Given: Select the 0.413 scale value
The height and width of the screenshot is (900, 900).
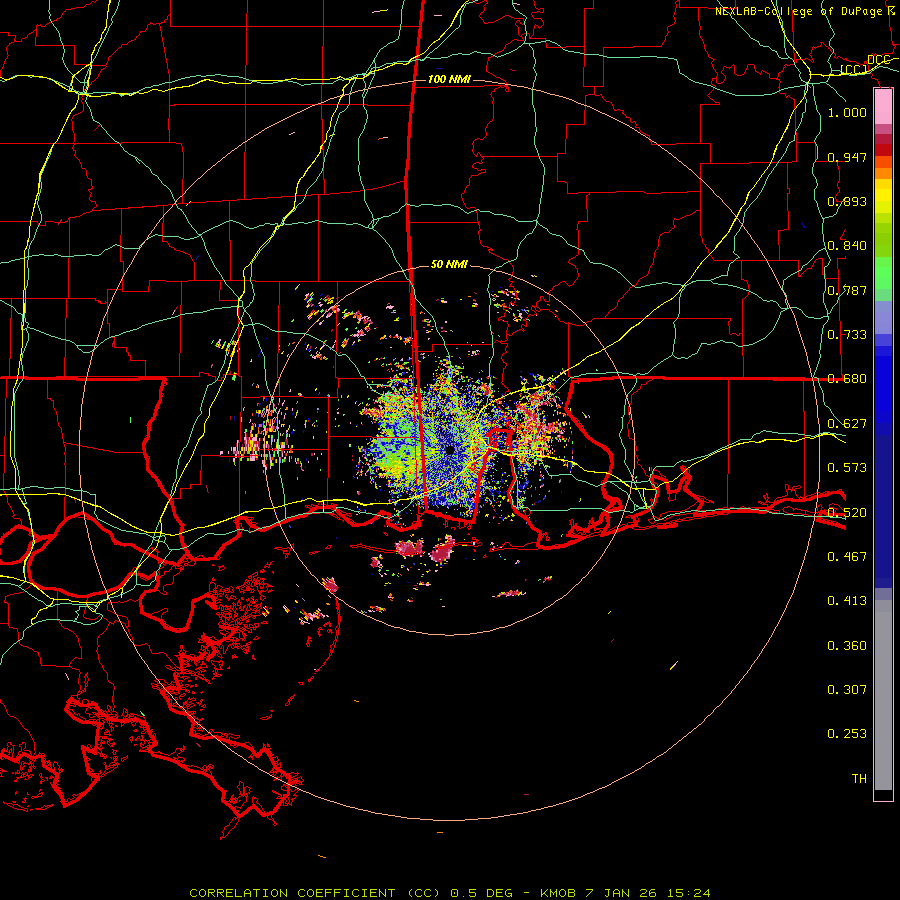Looking at the screenshot, I should [x=847, y=601].
